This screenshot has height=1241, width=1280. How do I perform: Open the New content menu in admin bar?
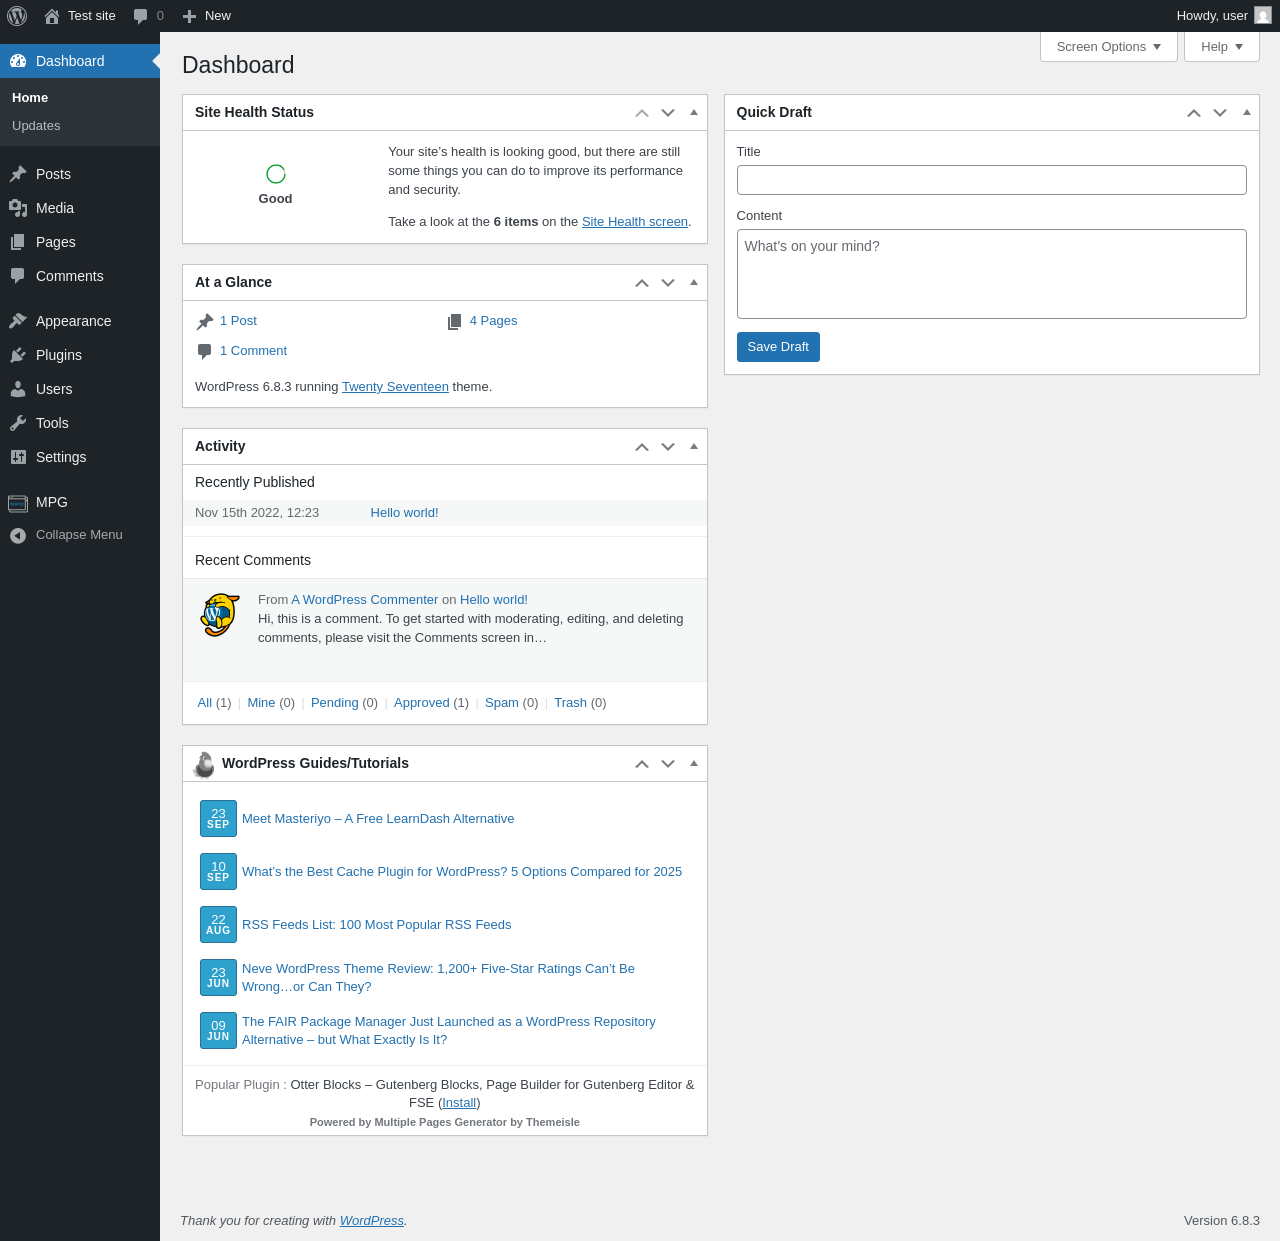coord(206,16)
